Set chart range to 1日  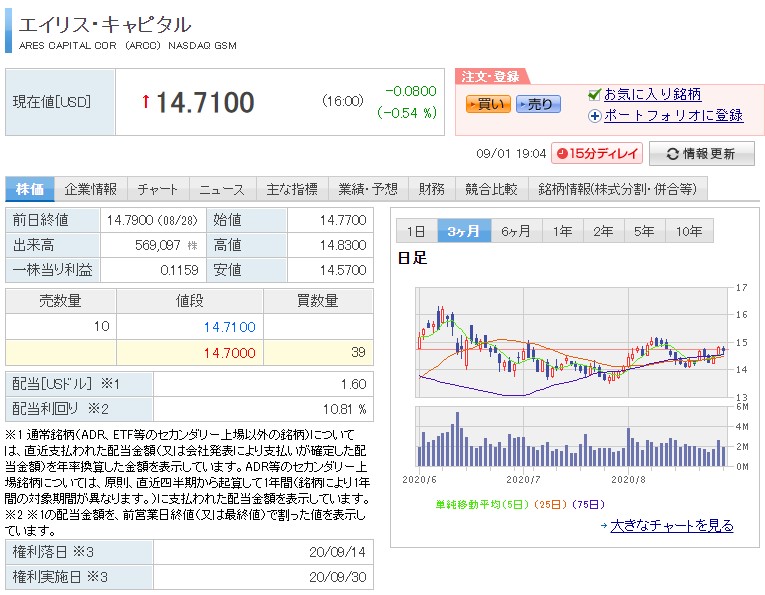pos(416,231)
